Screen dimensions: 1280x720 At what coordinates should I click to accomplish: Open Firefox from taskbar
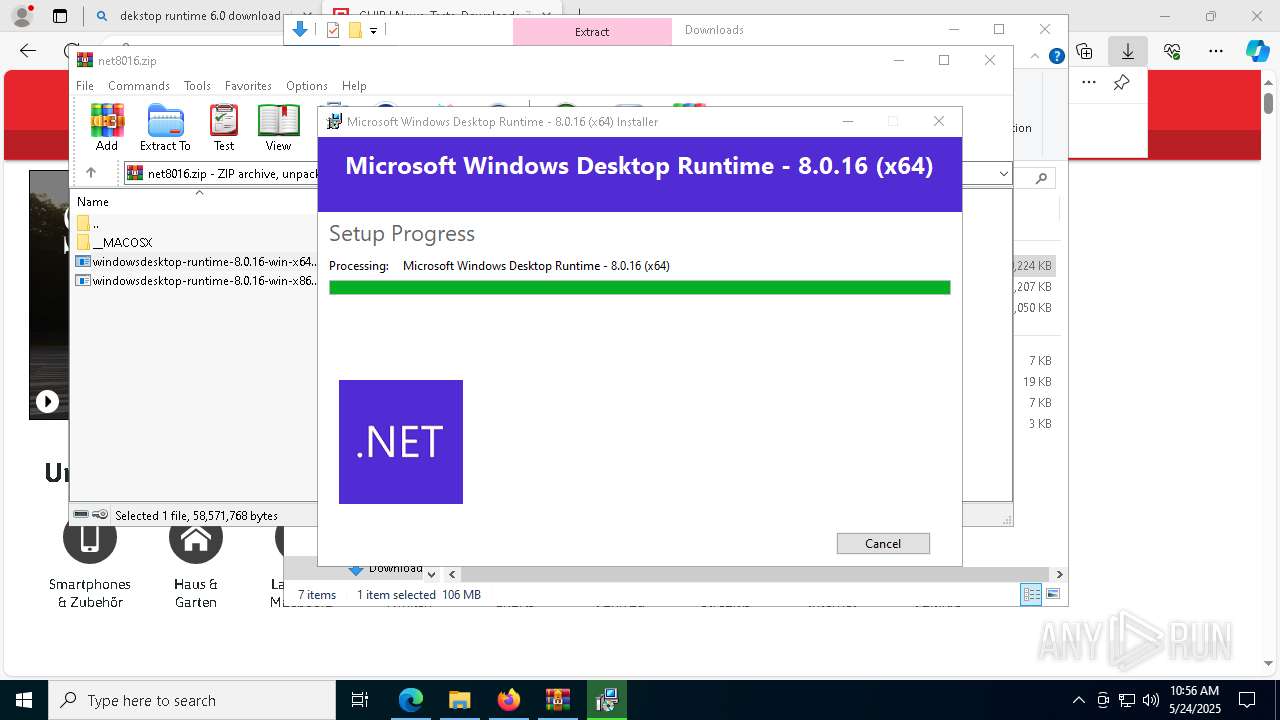(508, 700)
